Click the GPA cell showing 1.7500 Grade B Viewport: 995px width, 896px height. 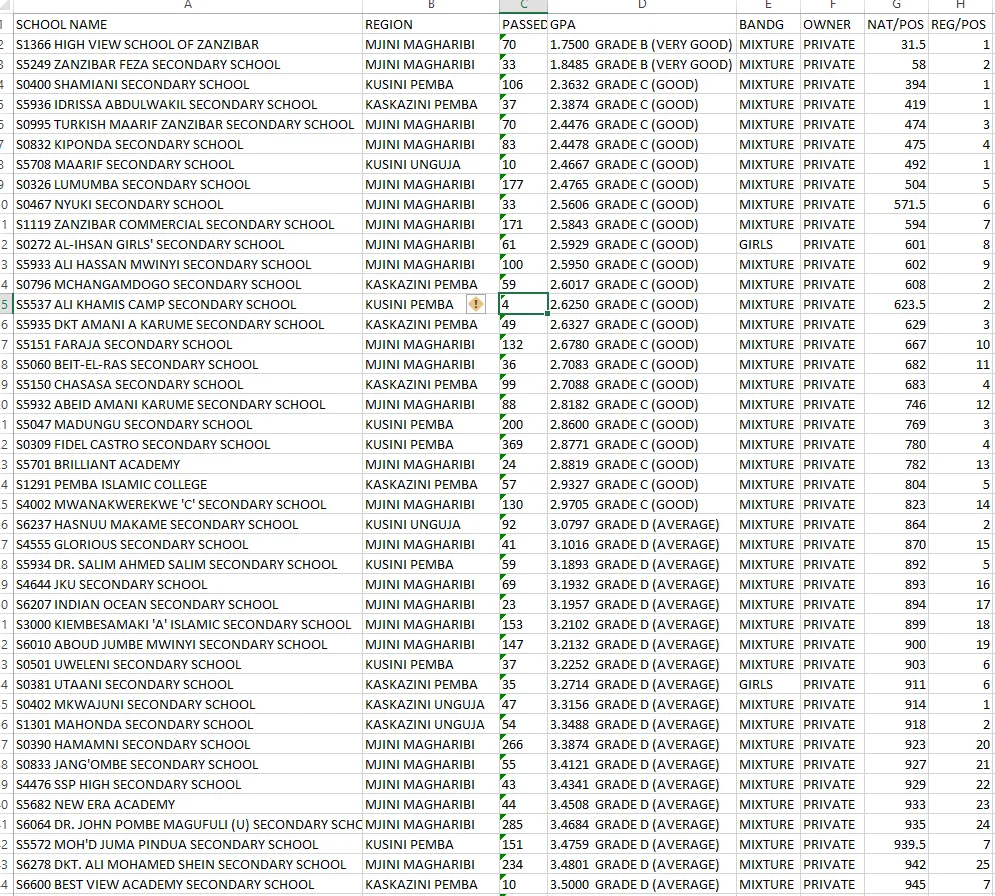(641, 44)
